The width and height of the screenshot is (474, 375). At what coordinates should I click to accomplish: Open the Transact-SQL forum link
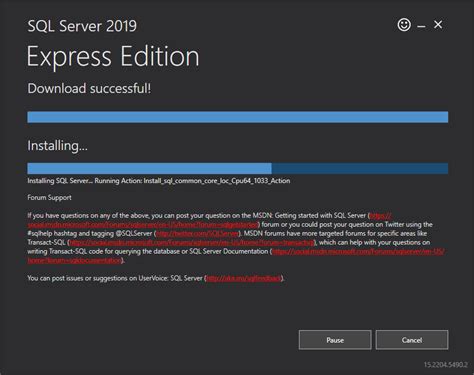point(192,242)
